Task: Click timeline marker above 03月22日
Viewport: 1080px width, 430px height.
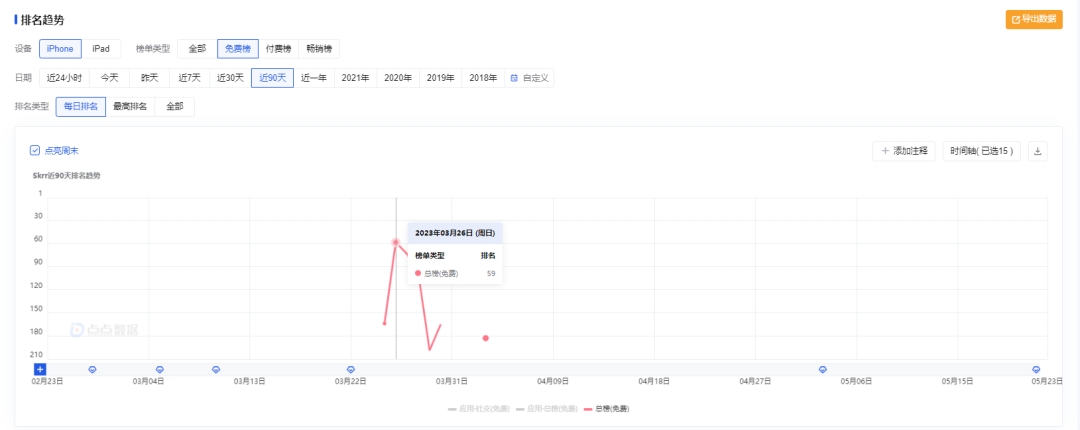Action: 351,369
